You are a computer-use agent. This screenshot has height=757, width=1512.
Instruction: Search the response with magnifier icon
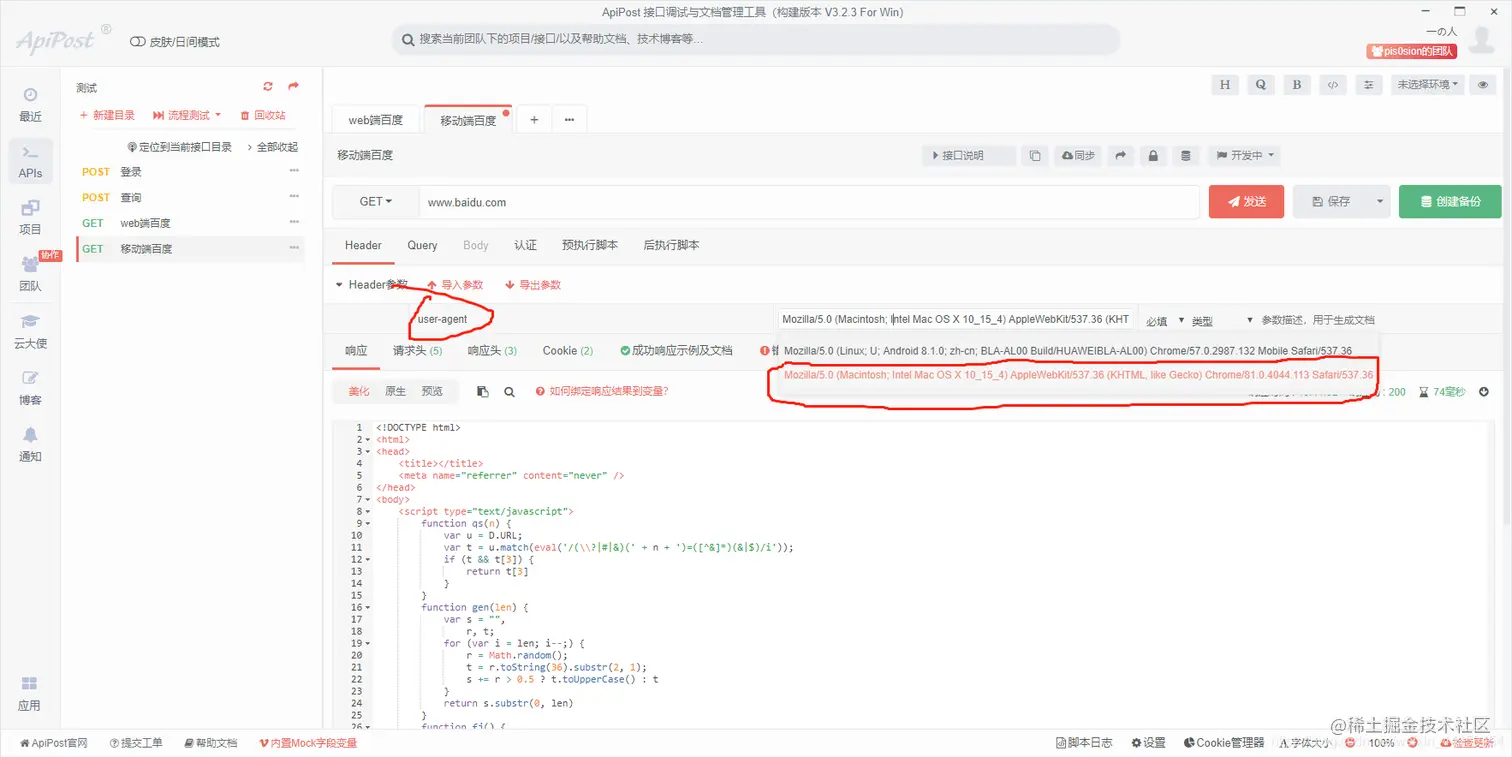coord(509,392)
